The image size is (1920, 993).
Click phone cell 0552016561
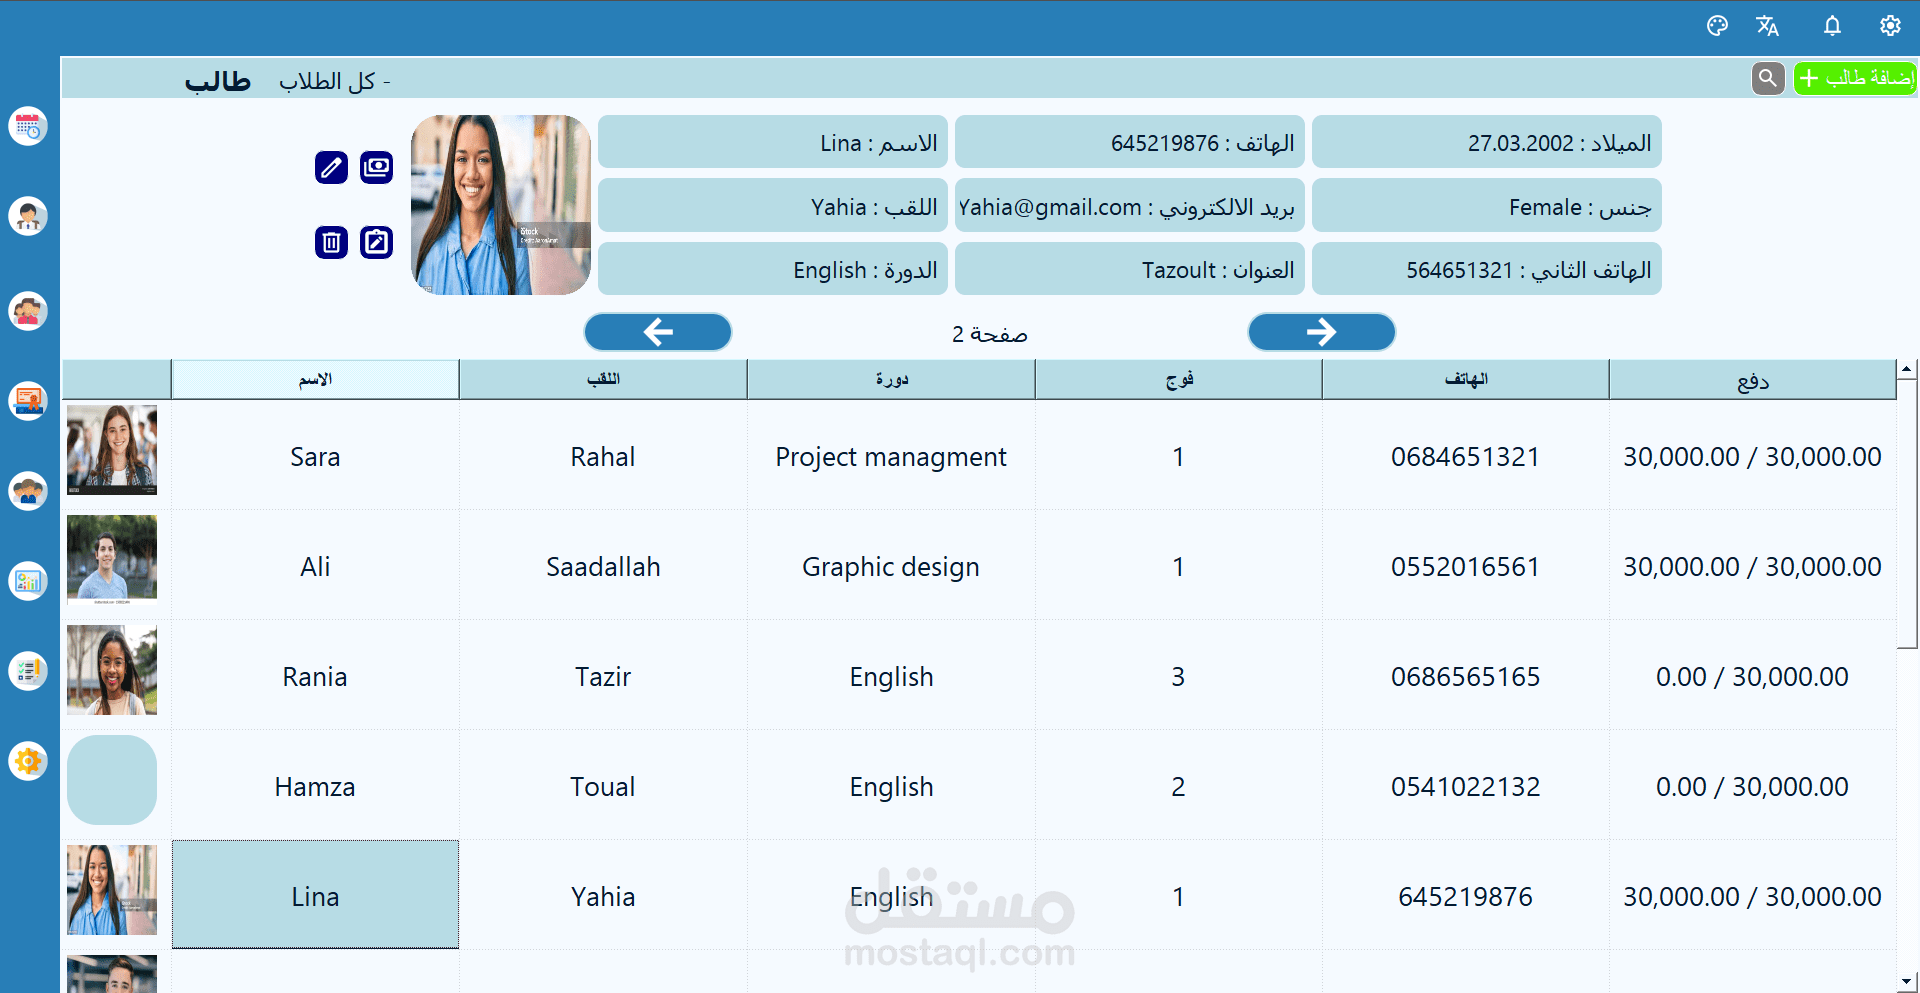[1466, 566]
